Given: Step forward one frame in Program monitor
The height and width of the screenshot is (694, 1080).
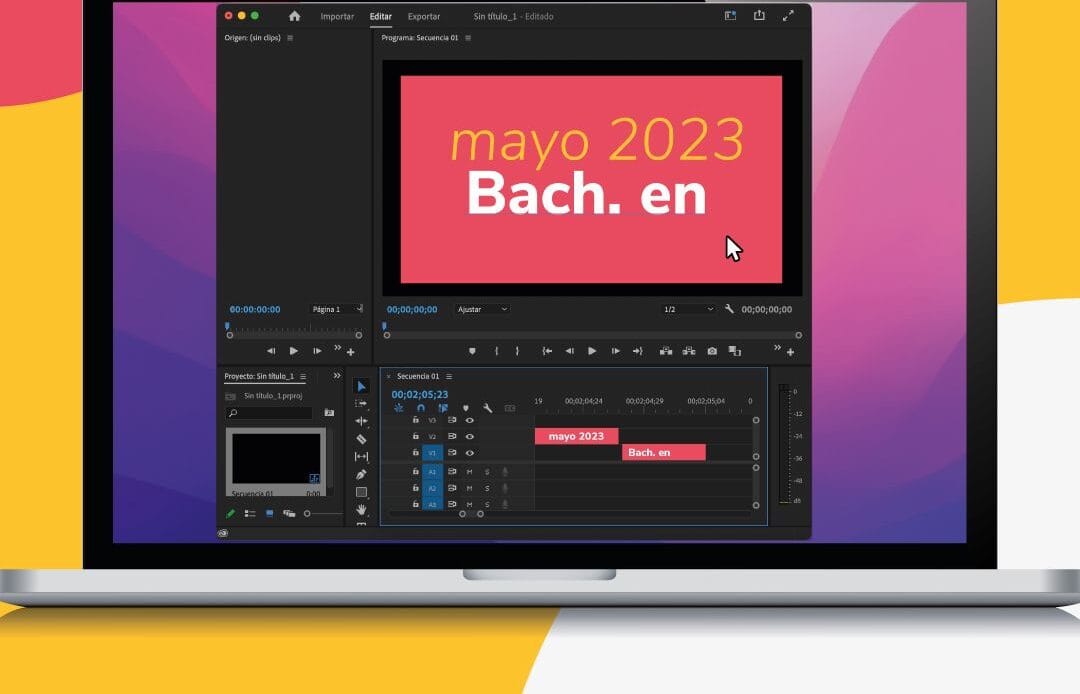Looking at the screenshot, I should coord(616,351).
